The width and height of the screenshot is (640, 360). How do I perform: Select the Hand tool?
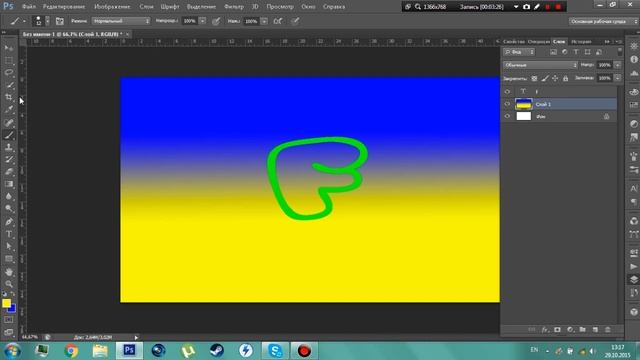9,272
